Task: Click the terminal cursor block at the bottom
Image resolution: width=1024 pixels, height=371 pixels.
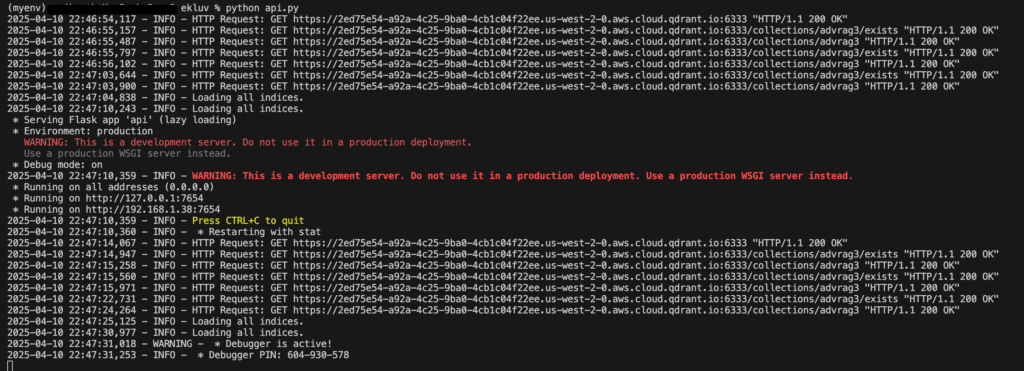Action: [10, 365]
